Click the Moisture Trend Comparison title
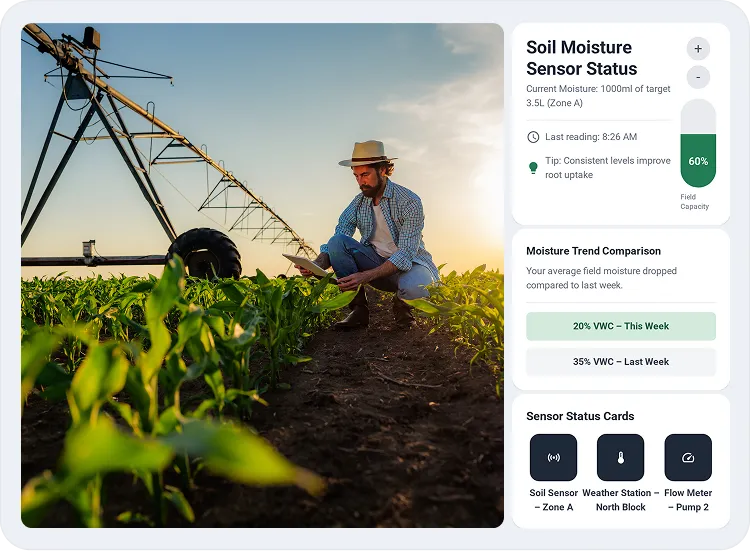This screenshot has width=750, height=551. pyautogui.click(x=593, y=251)
